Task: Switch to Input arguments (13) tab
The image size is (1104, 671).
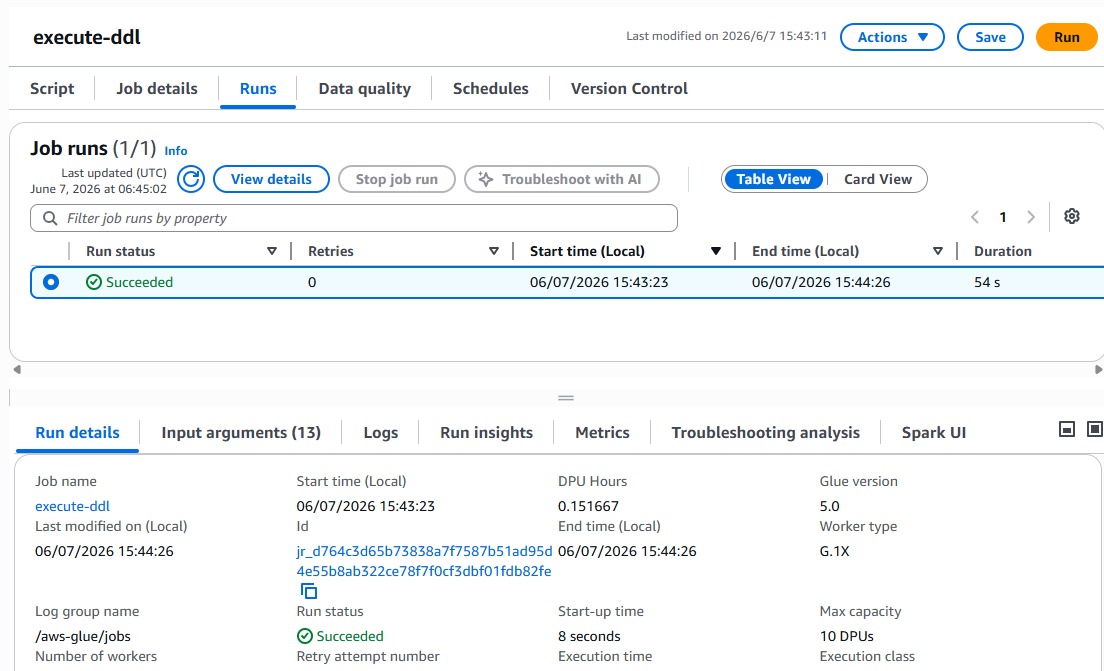Action: tap(241, 432)
